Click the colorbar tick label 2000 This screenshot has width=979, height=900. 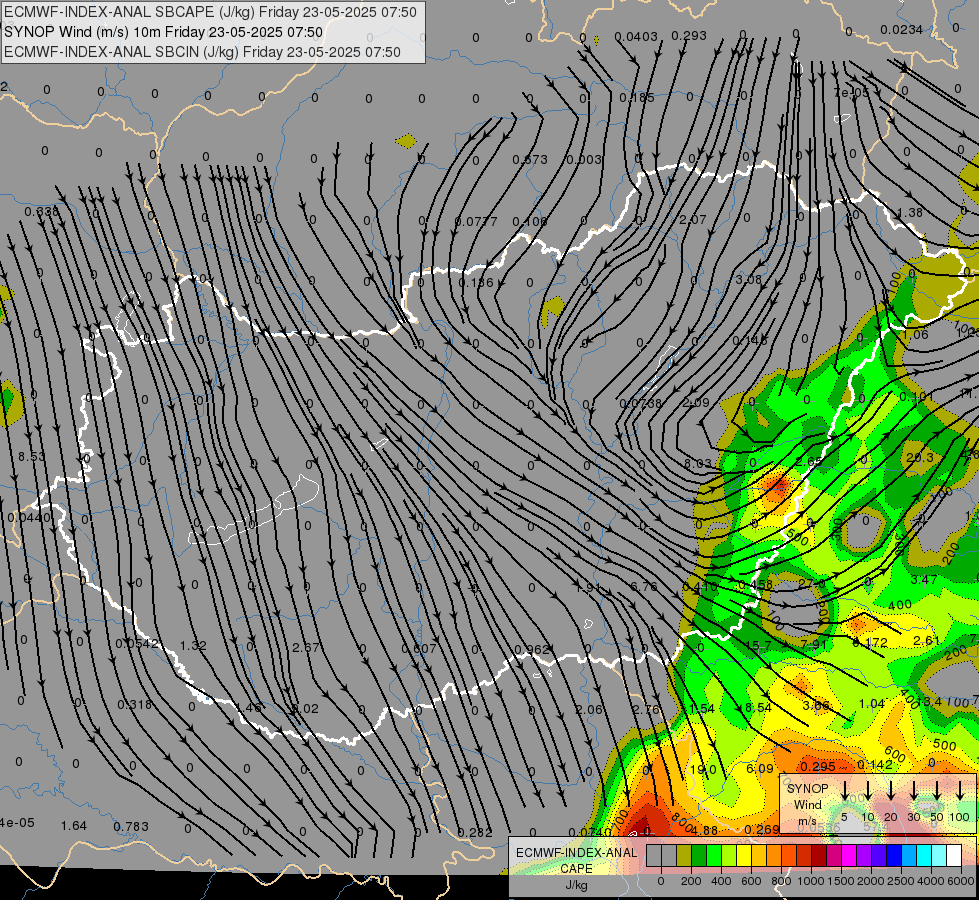tap(871, 881)
